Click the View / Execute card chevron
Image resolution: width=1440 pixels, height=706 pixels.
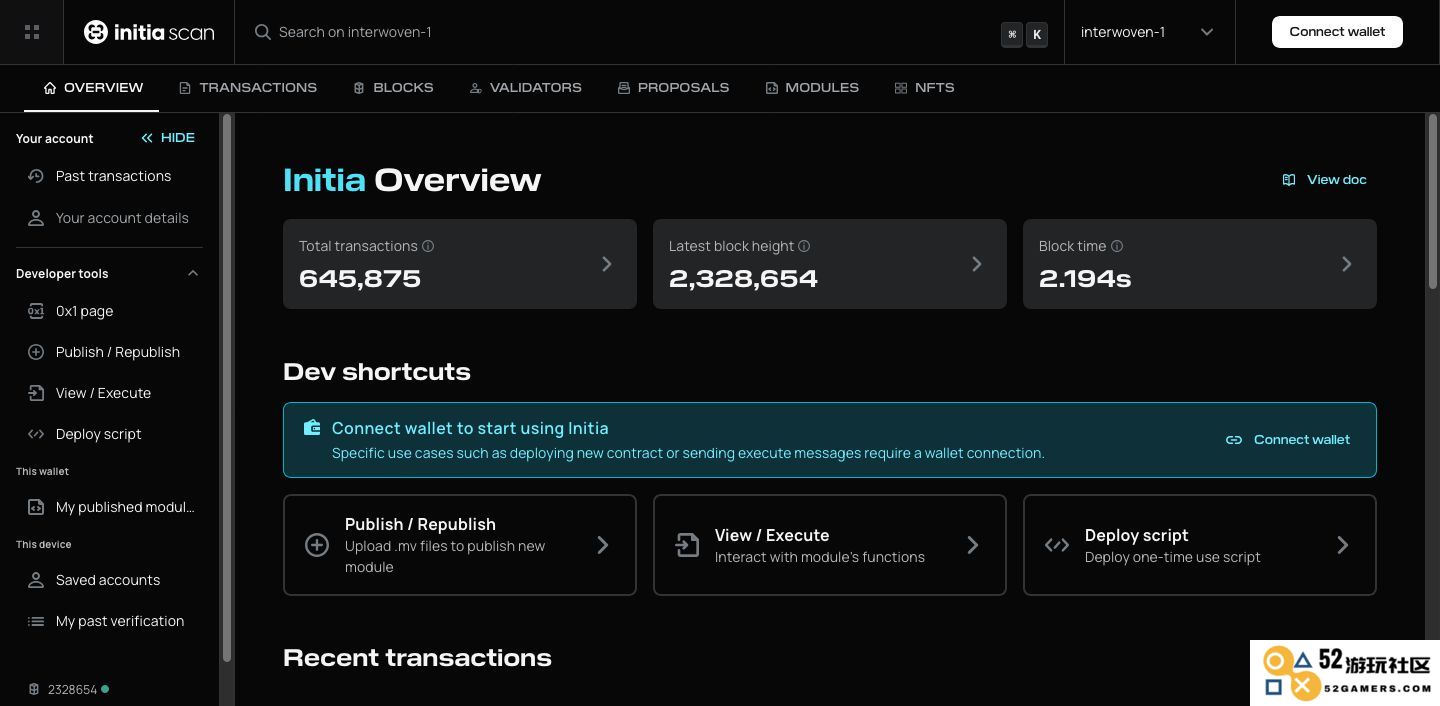(x=973, y=545)
